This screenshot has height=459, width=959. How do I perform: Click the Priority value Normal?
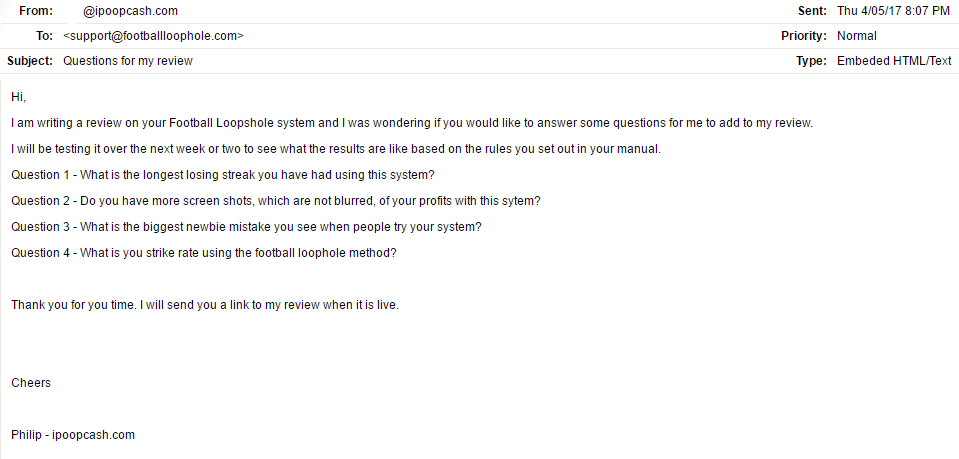857,36
